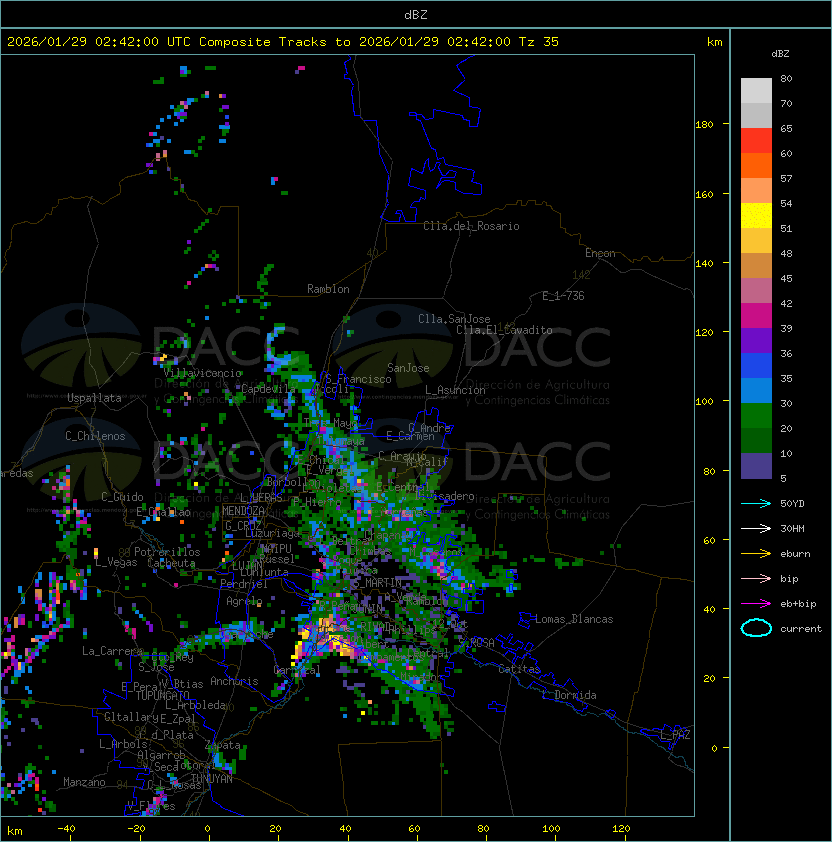Click the 'dBZ' heading above color scale

(x=780, y=54)
